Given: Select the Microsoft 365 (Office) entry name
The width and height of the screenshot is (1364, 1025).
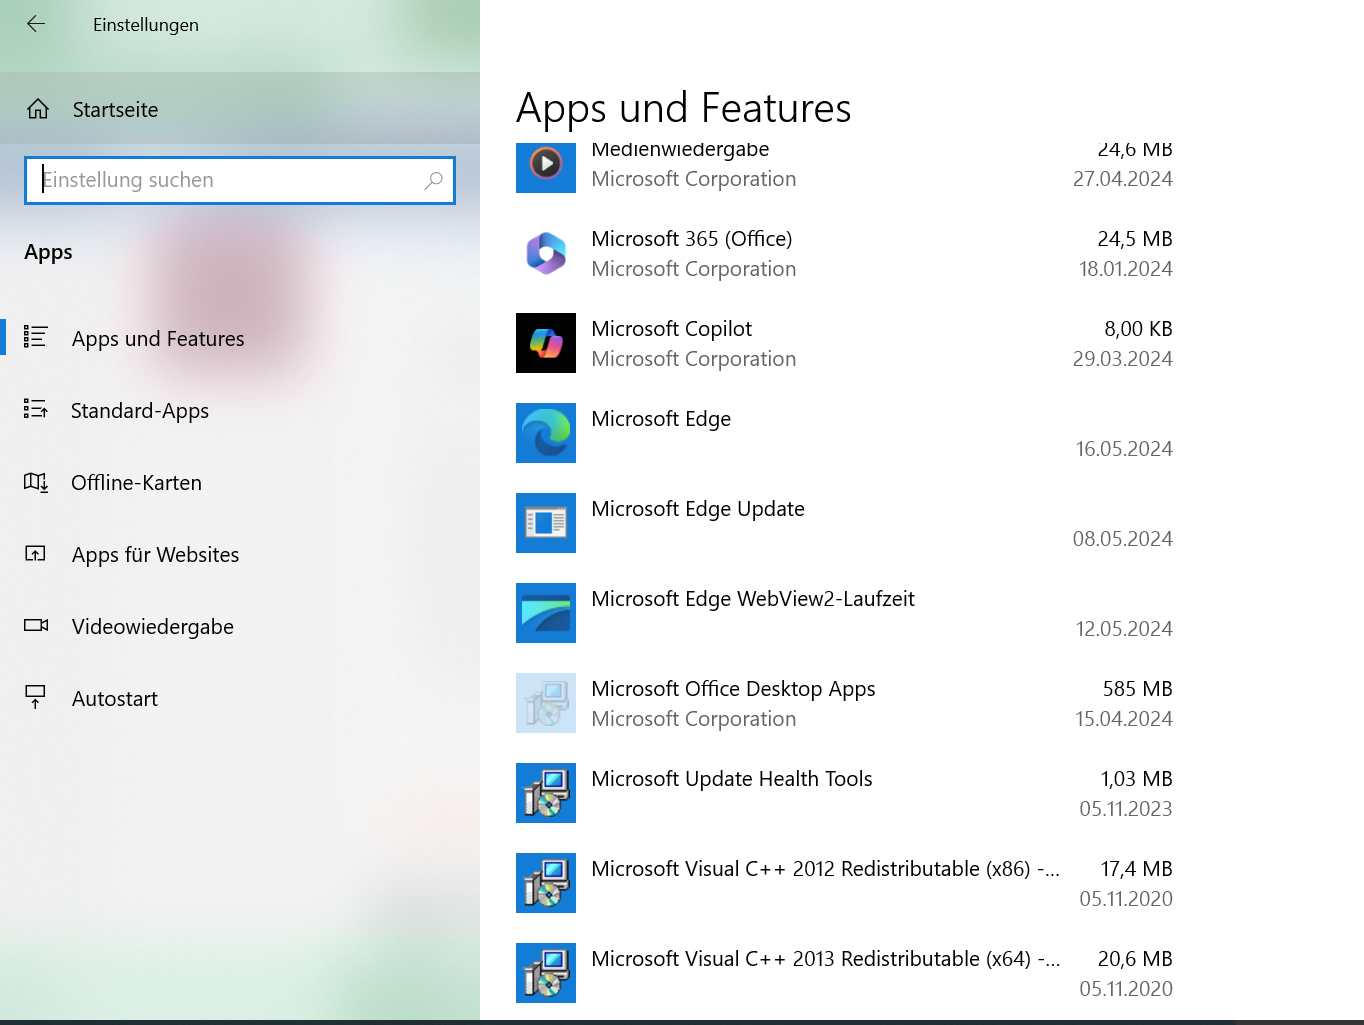Looking at the screenshot, I should (x=692, y=239).
